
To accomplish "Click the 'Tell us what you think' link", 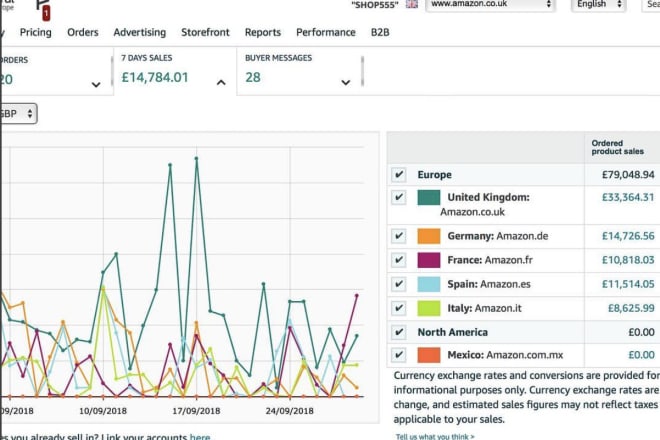I will [x=435, y=437].
